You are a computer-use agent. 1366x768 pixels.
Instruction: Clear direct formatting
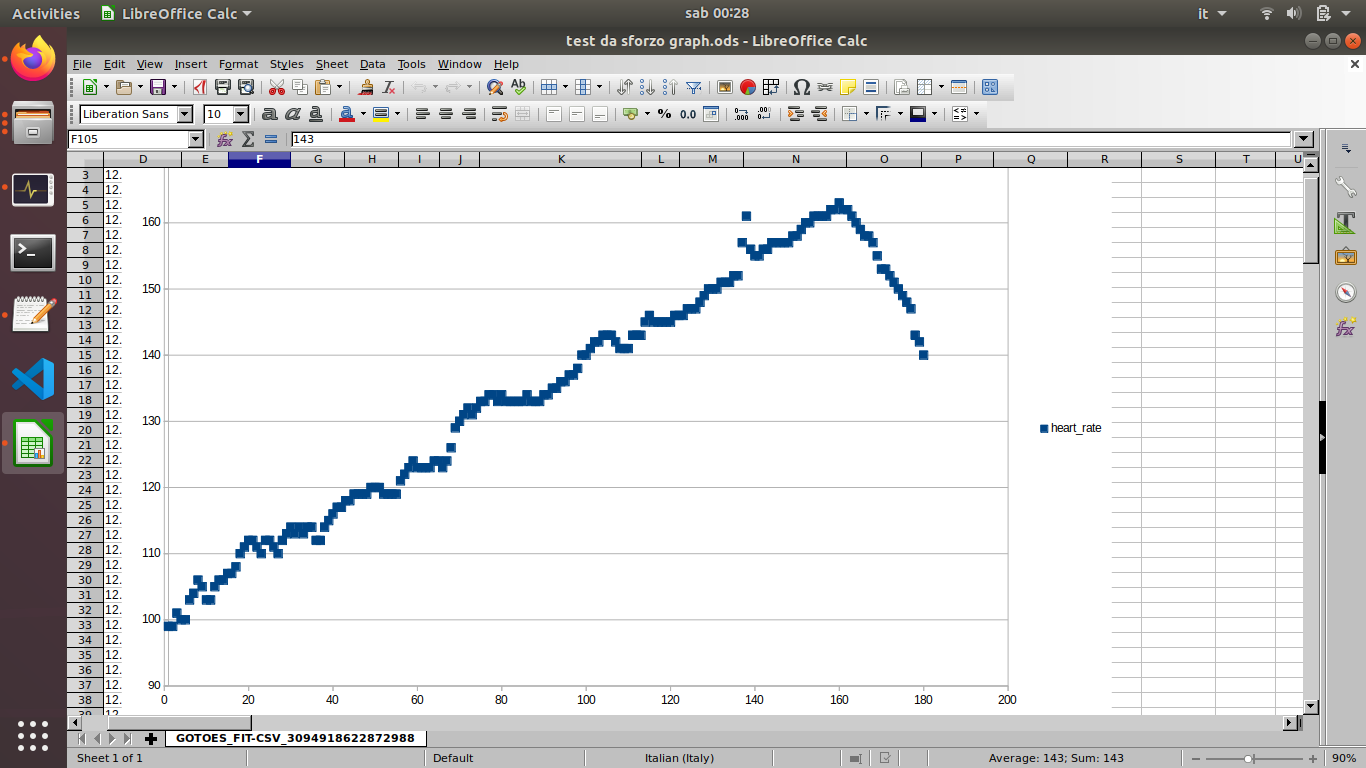tap(389, 87)
